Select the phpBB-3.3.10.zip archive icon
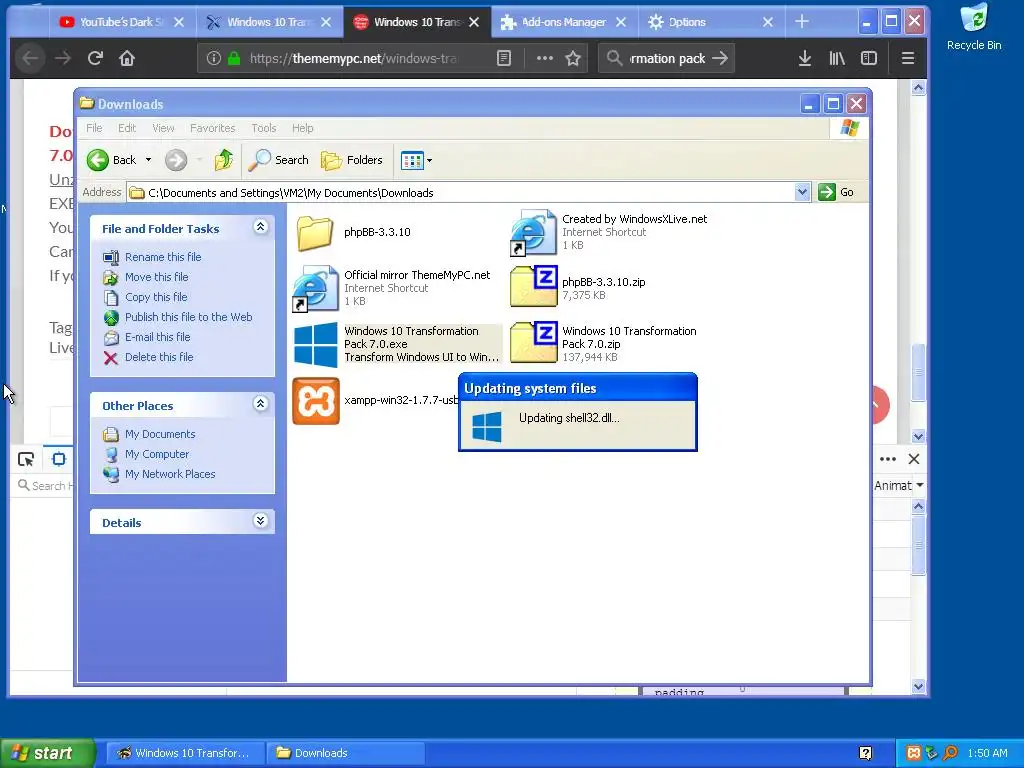 [x=534, y=286]
